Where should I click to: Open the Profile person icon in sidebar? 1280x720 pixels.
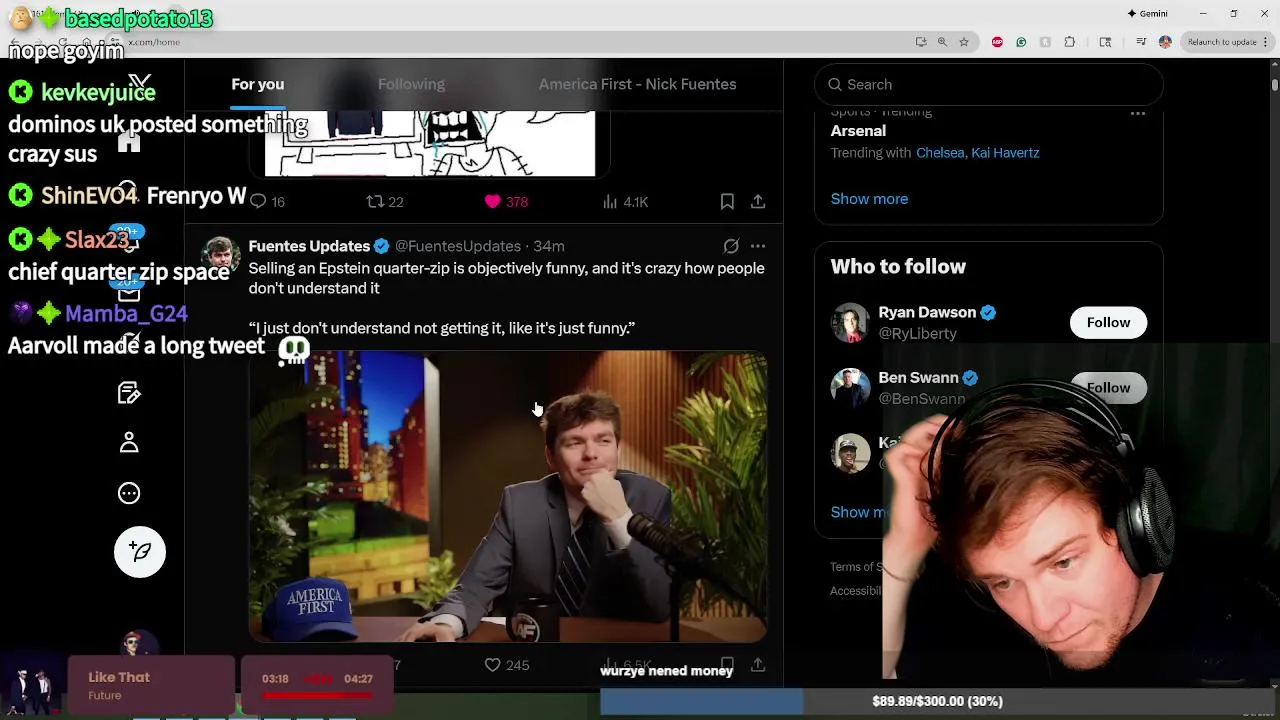click(x=129, y=442)
